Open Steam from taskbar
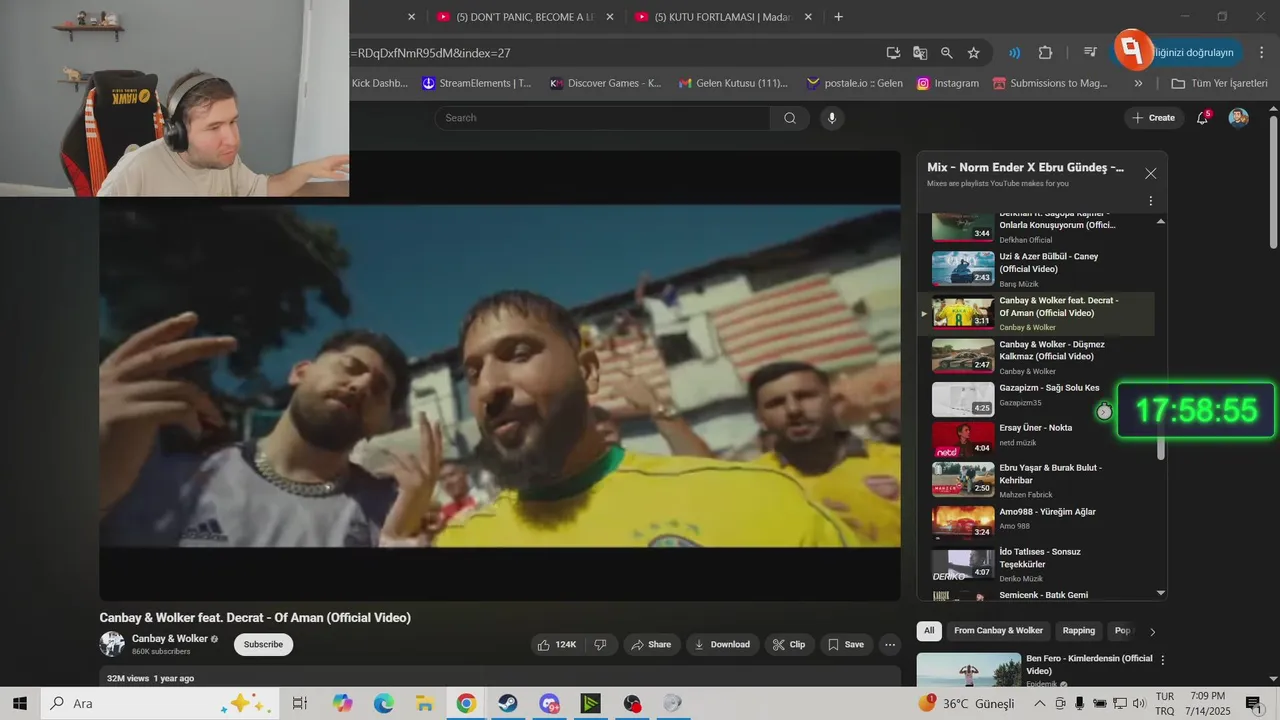 508,704
